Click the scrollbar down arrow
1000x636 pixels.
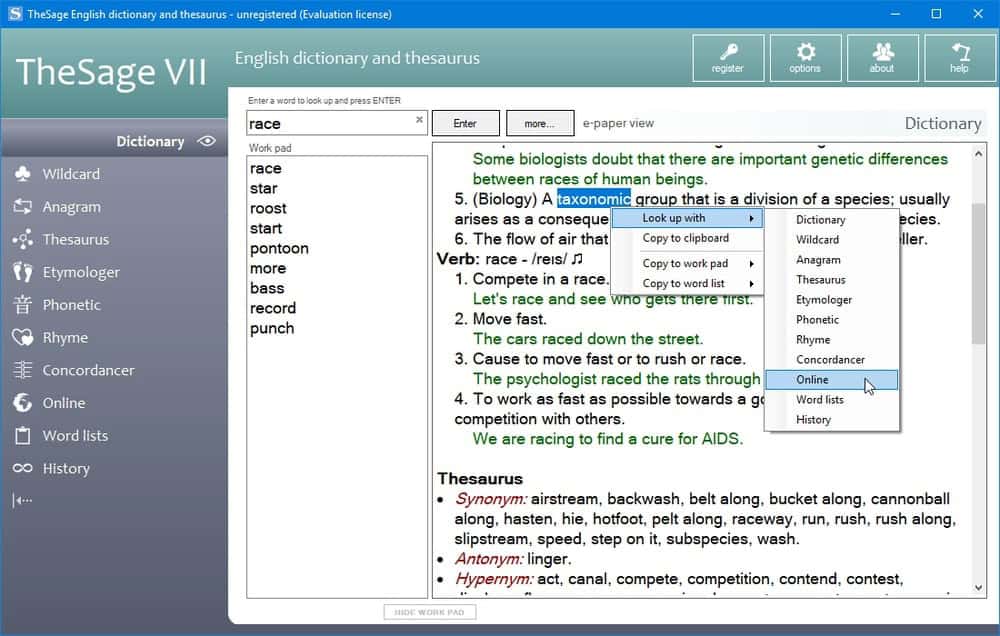coord(978,588)
